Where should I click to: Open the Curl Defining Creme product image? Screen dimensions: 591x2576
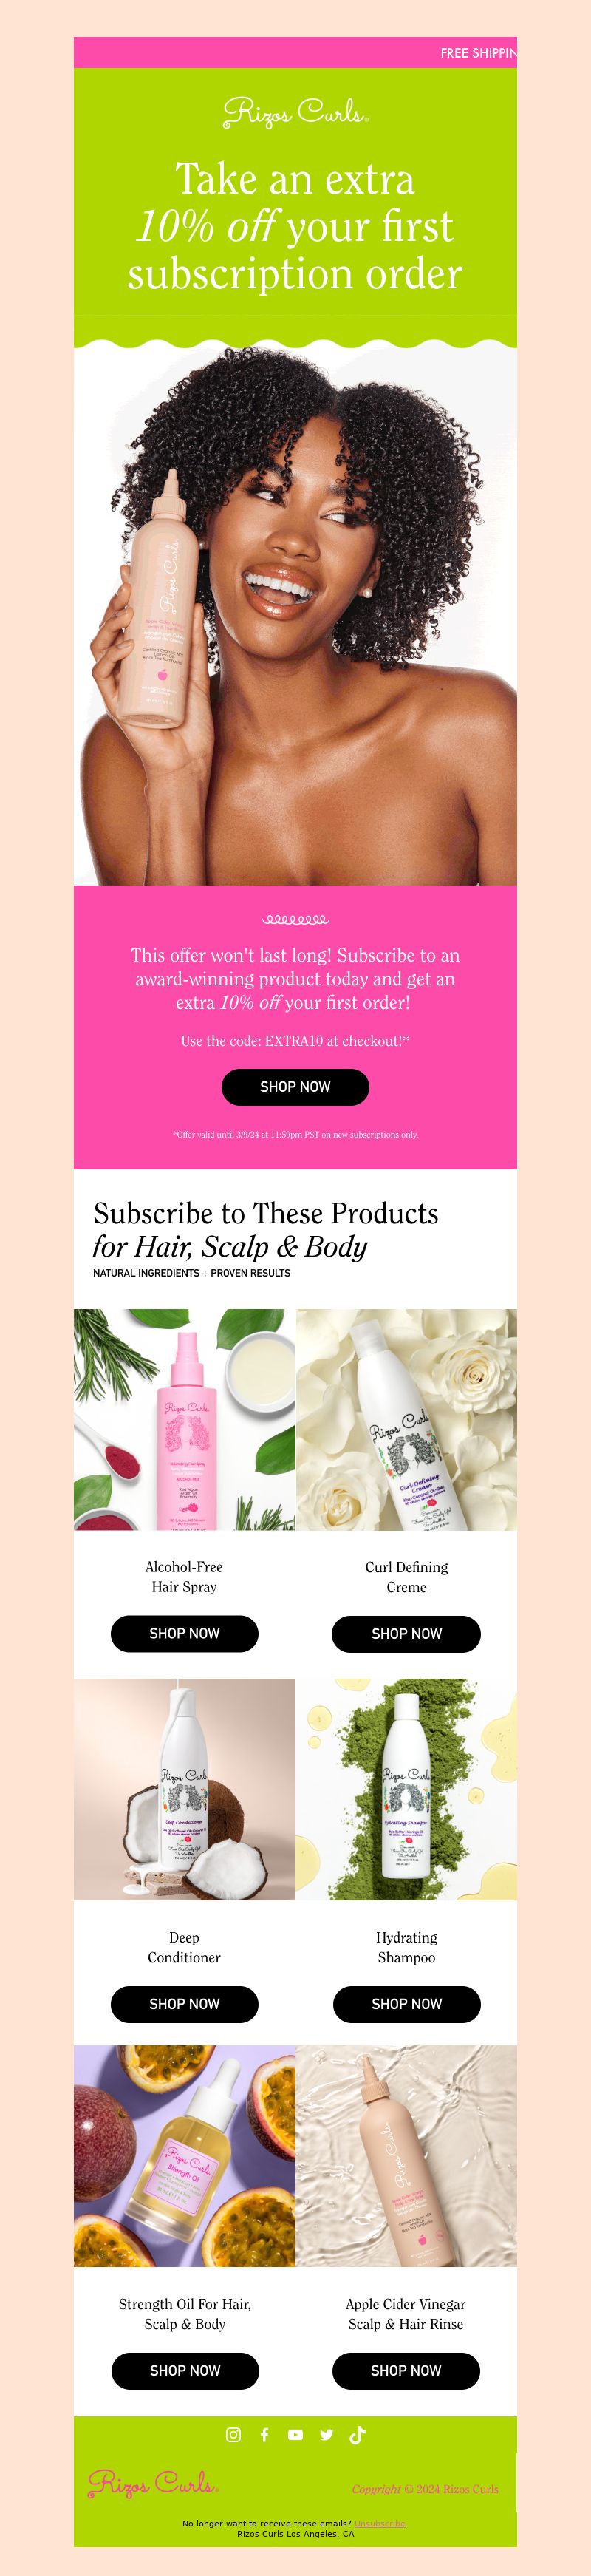tap(406, 1419)
